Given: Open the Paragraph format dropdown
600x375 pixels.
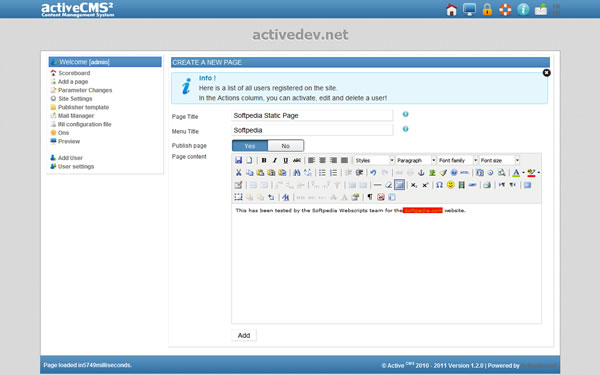Looking at the screenshot, I should click(416, 160).
